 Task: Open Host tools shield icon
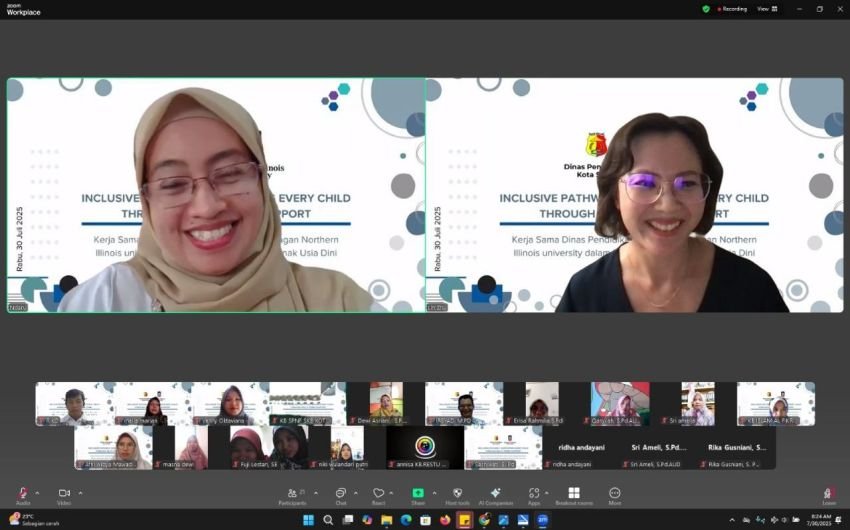(x=457, y=493)
